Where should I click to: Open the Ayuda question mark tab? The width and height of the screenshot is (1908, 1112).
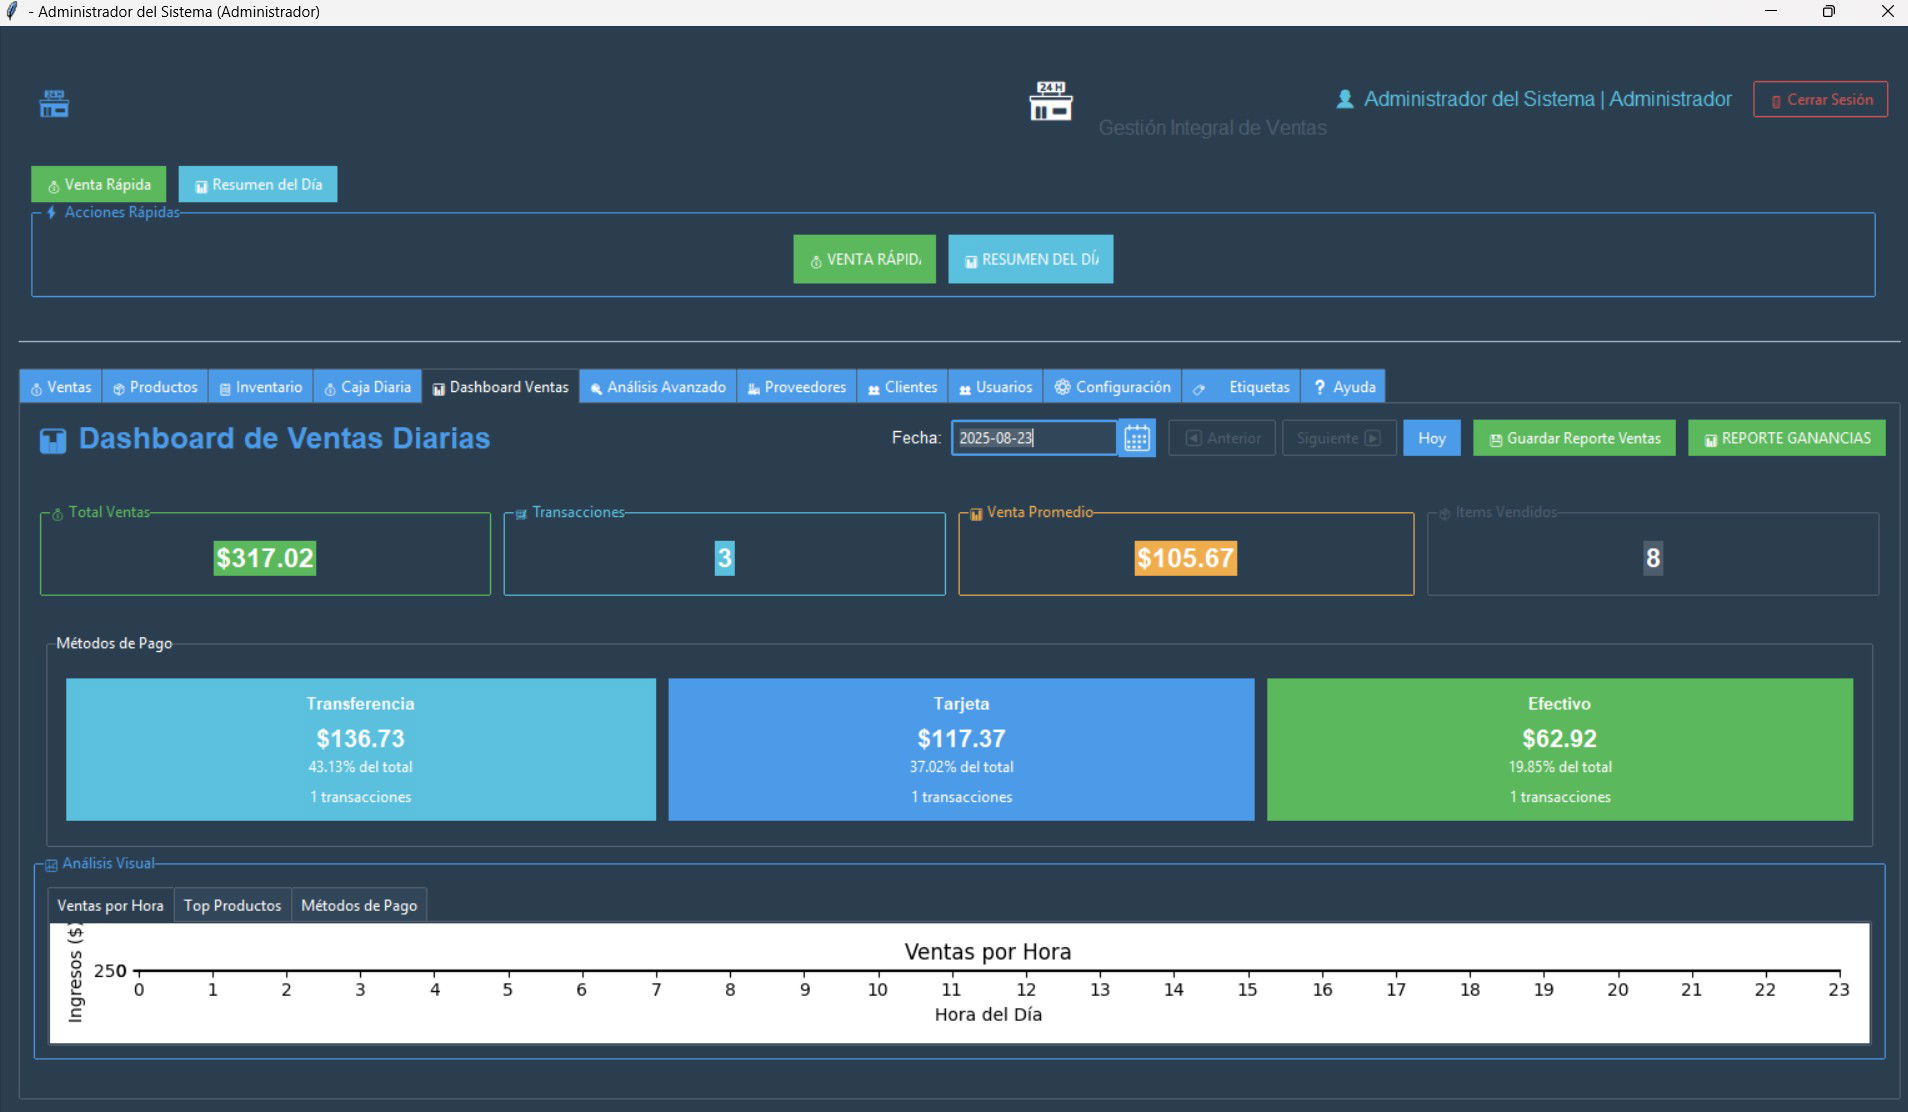pos(1344,387)
